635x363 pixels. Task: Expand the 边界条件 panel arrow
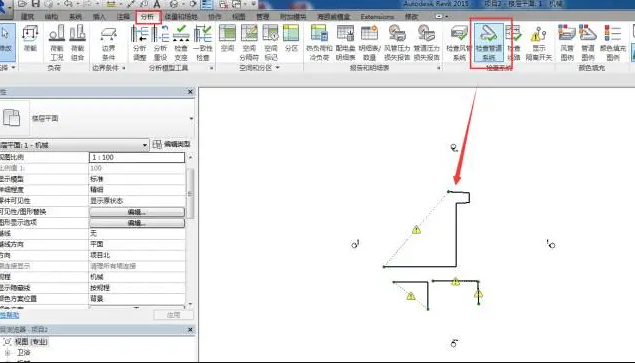coord(124,68)
